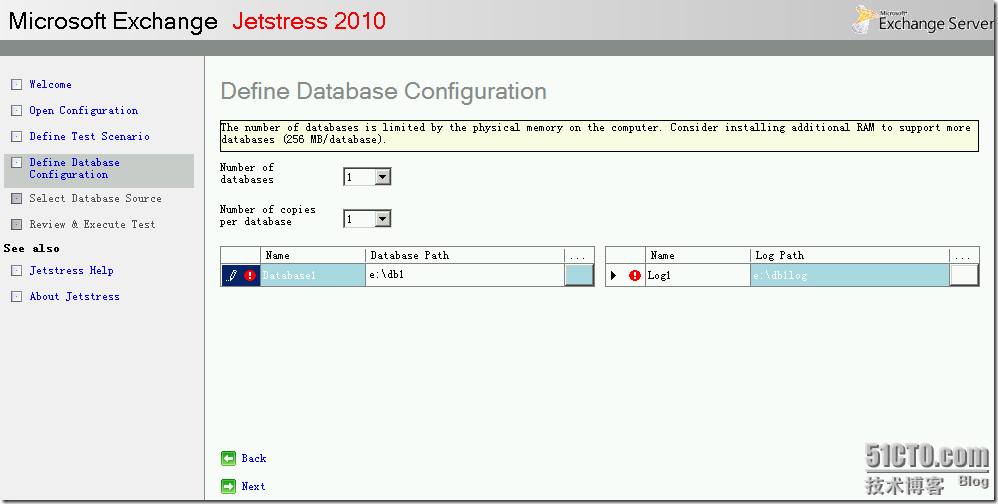
Task: Expand Number of copies per database dropdown
Action: [383, 219]
